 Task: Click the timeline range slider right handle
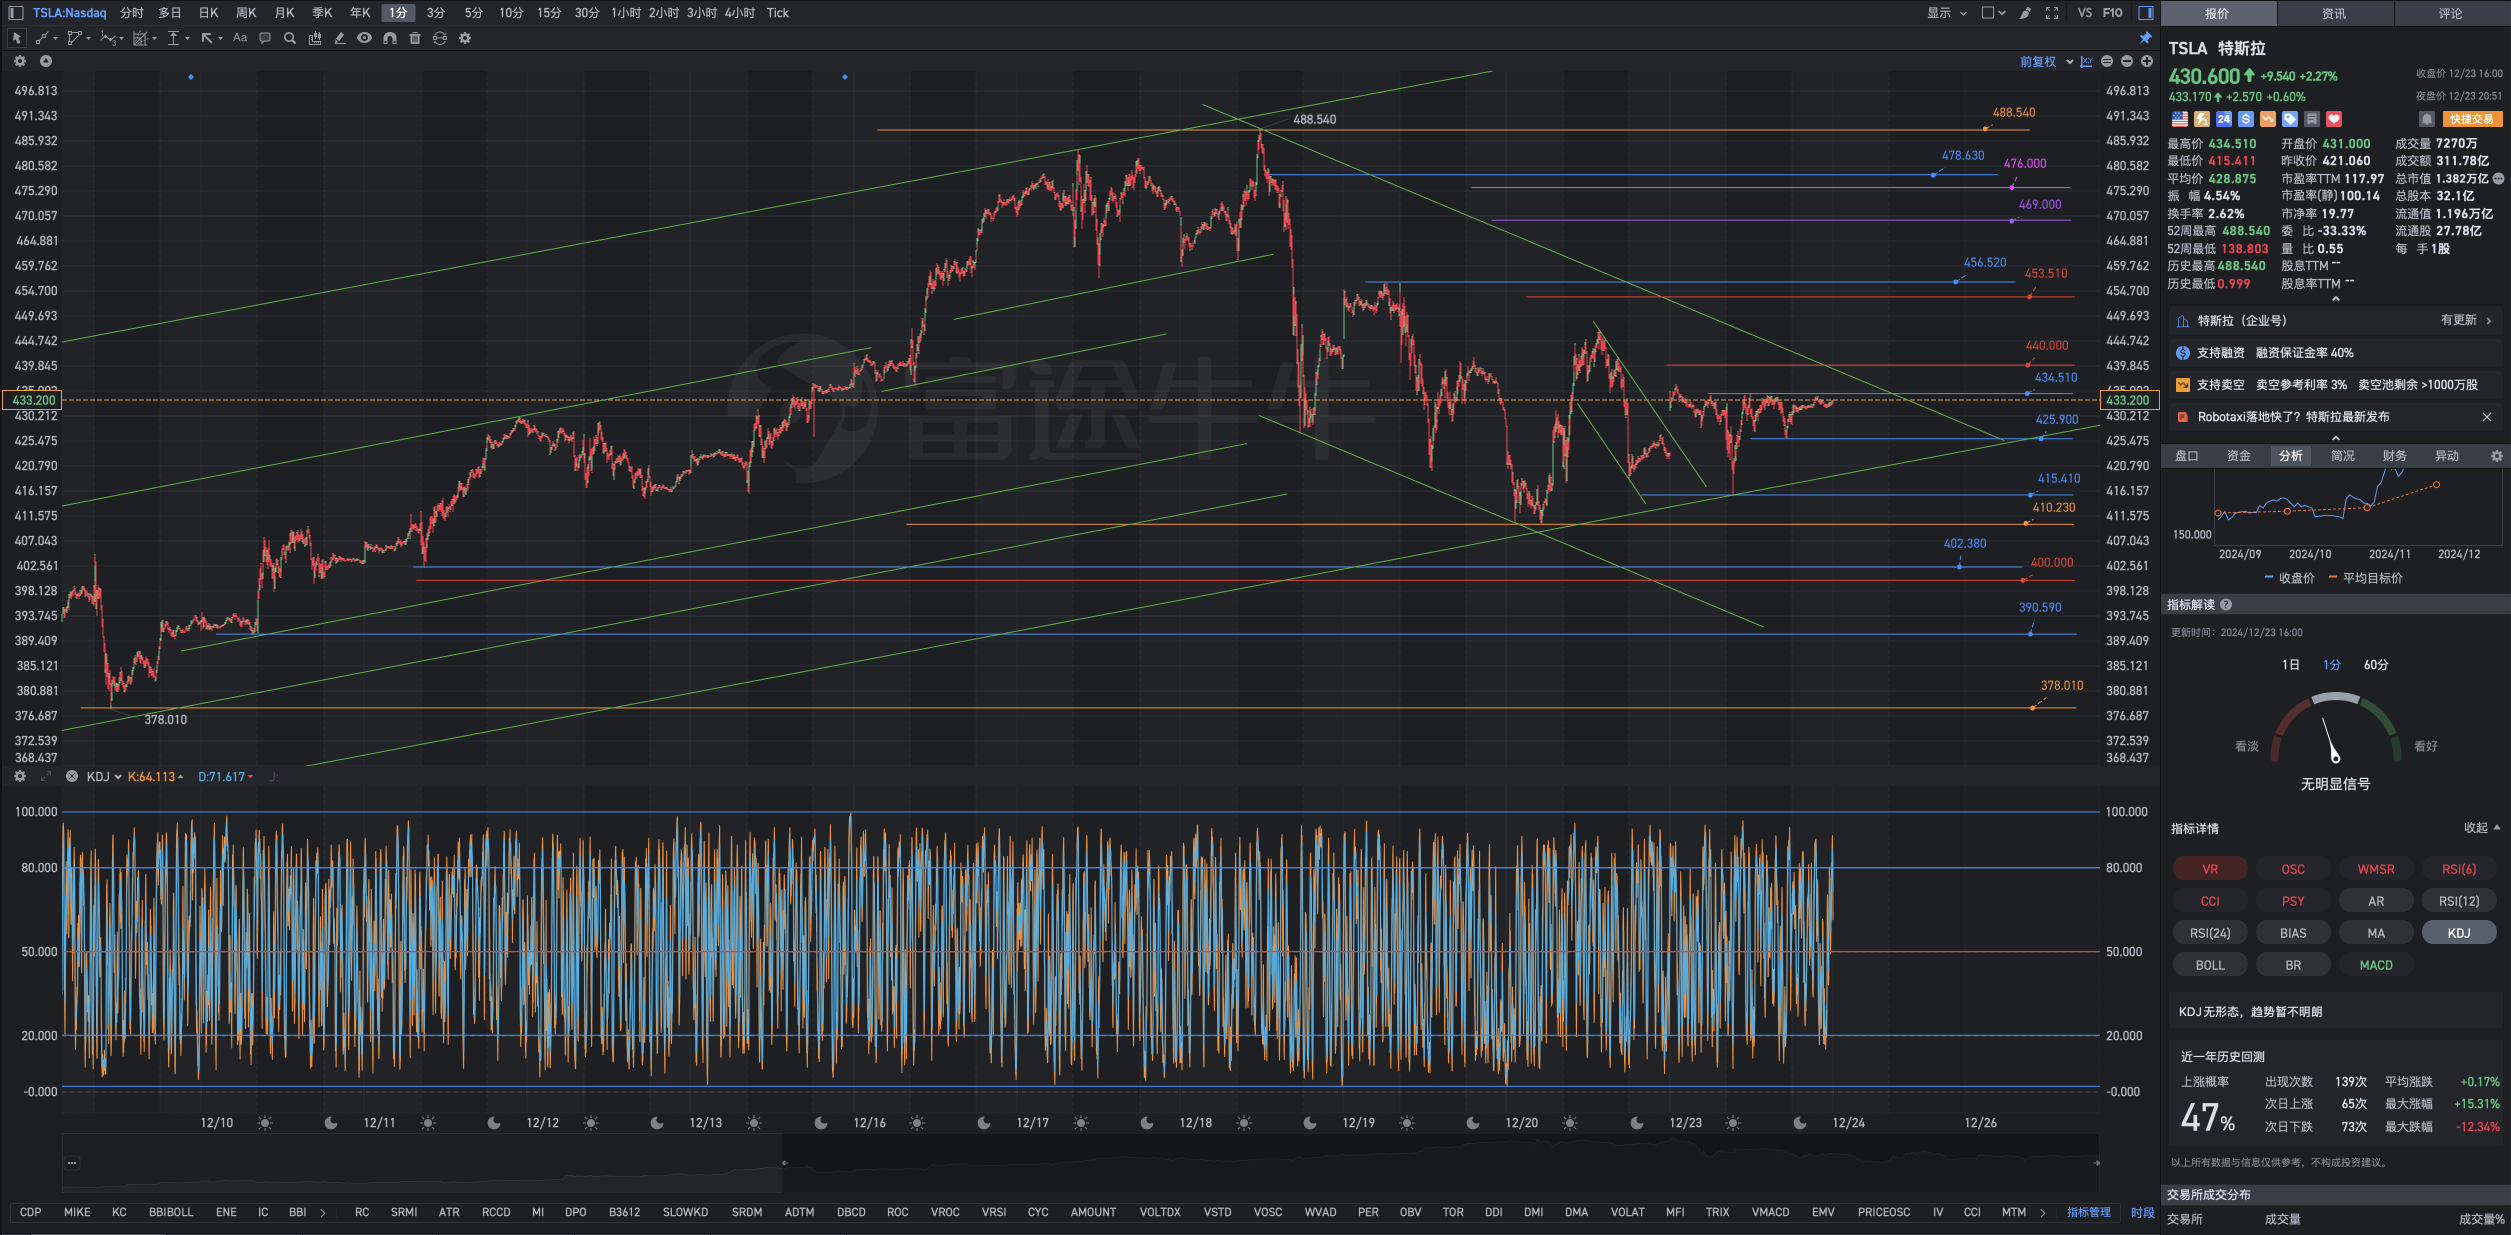pos(2096,1163)
